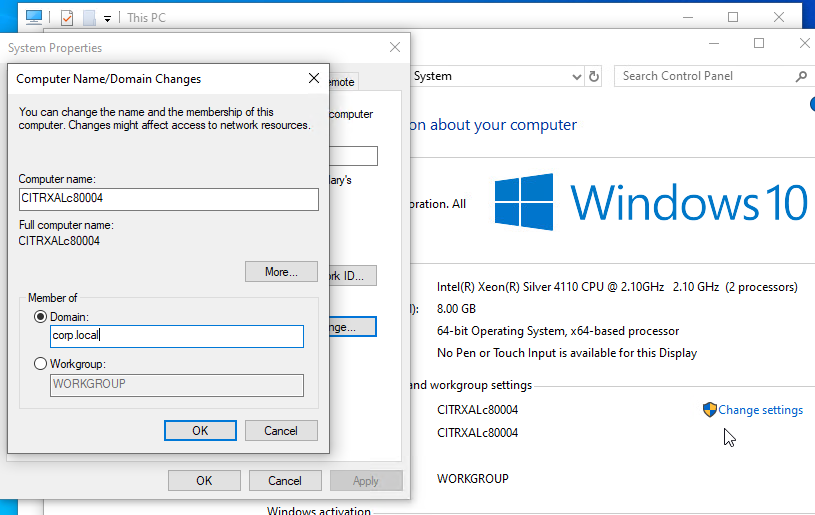Click into the Computer name field
This screenshot has height=515, width=815.
click(169, 200)
